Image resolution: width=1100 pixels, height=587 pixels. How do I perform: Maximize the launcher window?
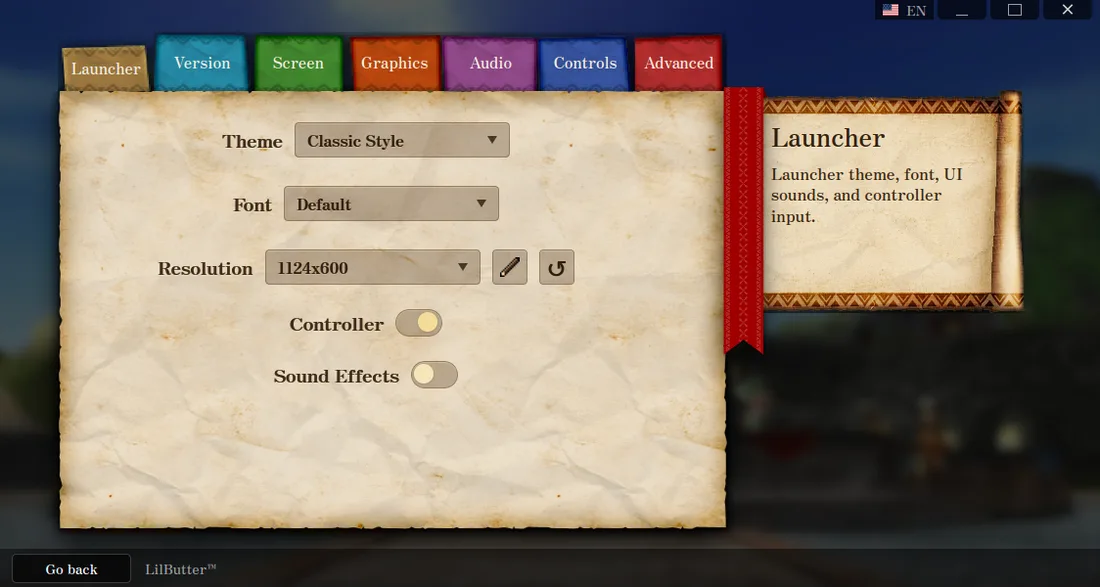(x=1014, y=10)
